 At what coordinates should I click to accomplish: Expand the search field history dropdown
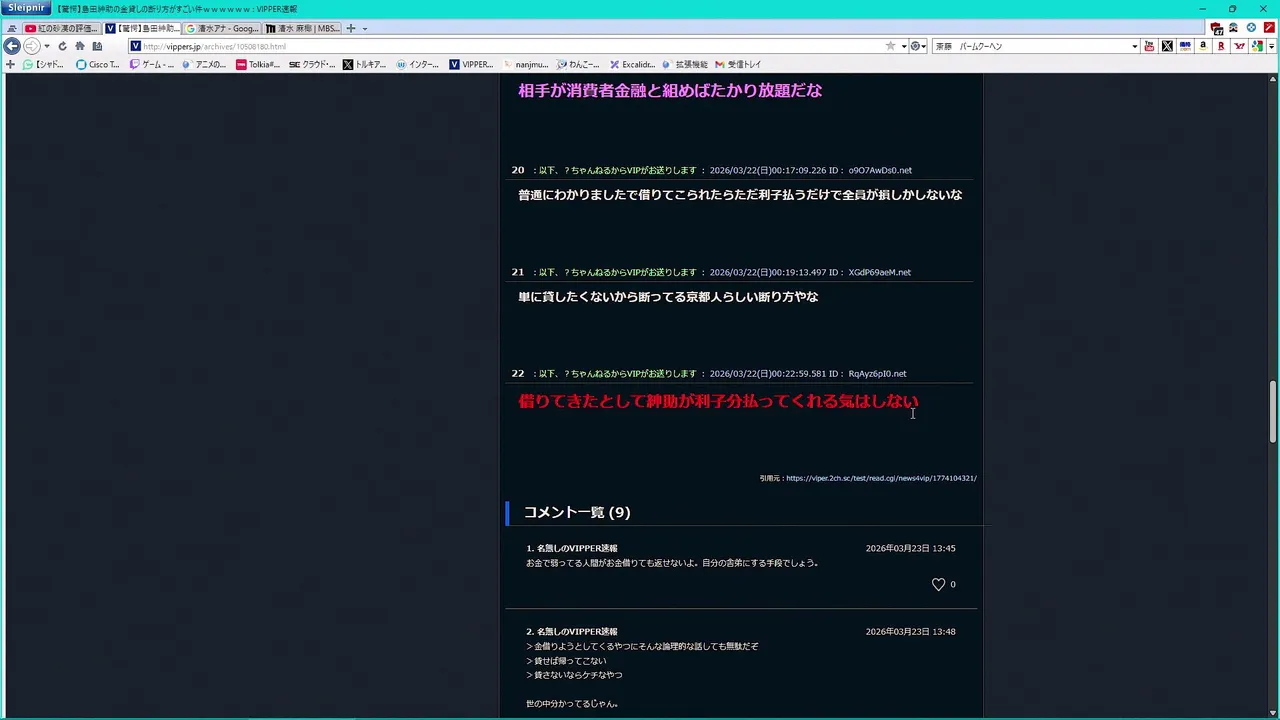click(1134, 46)
